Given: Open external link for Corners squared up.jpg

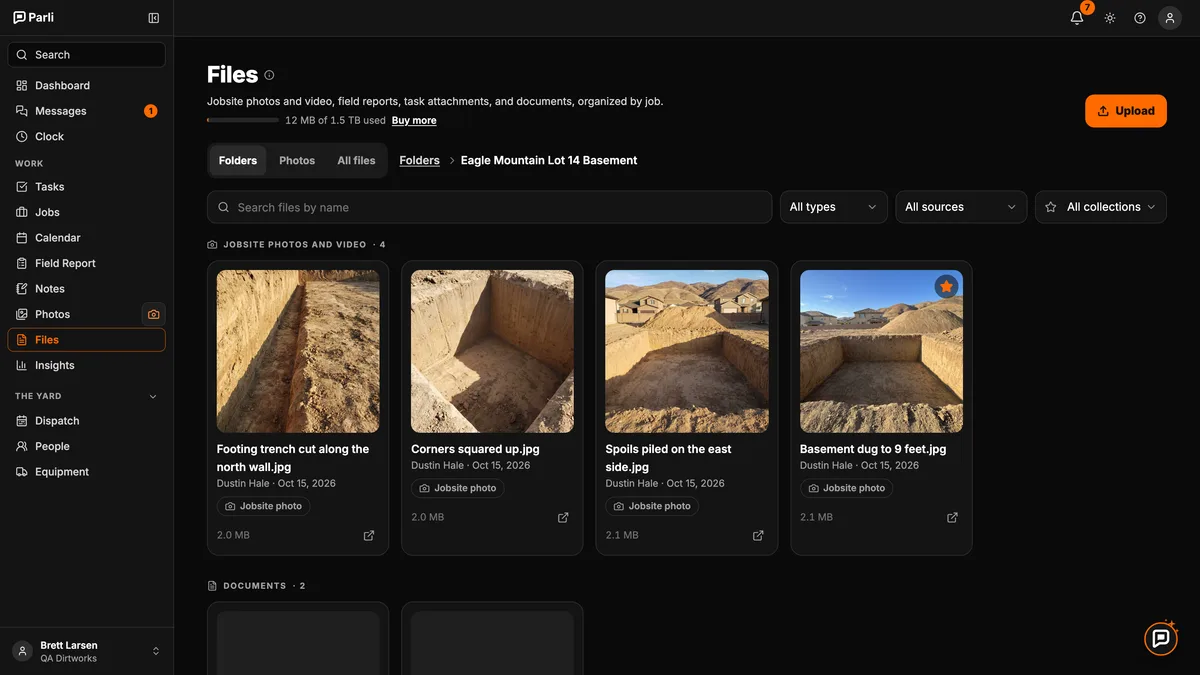Looking at the screenshot, I should pyautogui.click(x=563, y=517).
